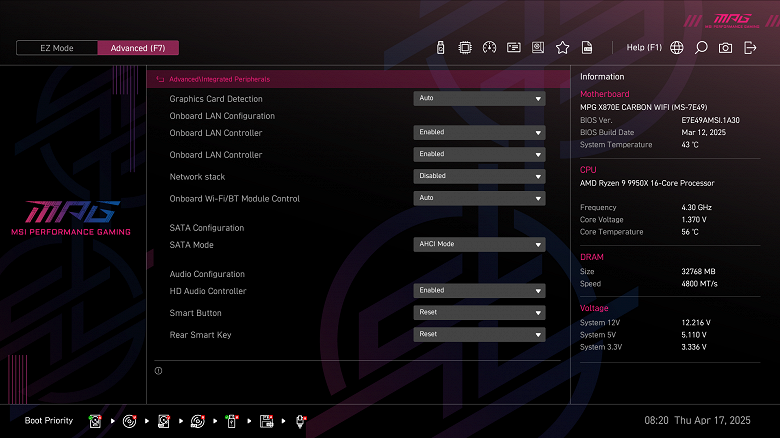Open Help (F1)

point(644,48)
